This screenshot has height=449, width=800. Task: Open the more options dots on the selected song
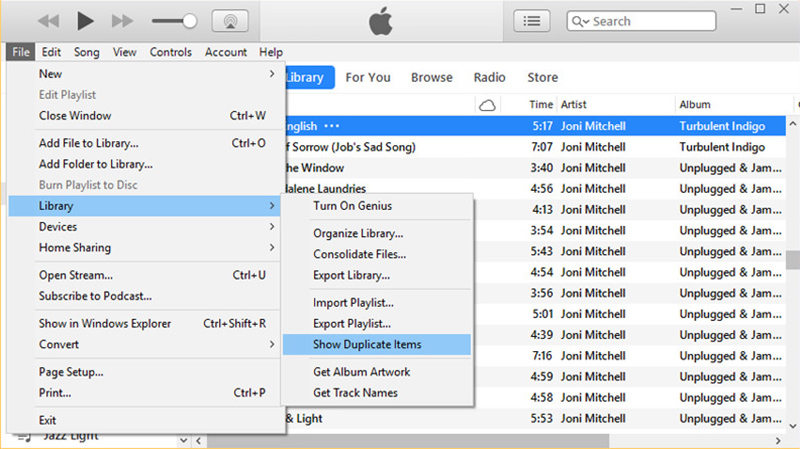click(x=332, y=126)
